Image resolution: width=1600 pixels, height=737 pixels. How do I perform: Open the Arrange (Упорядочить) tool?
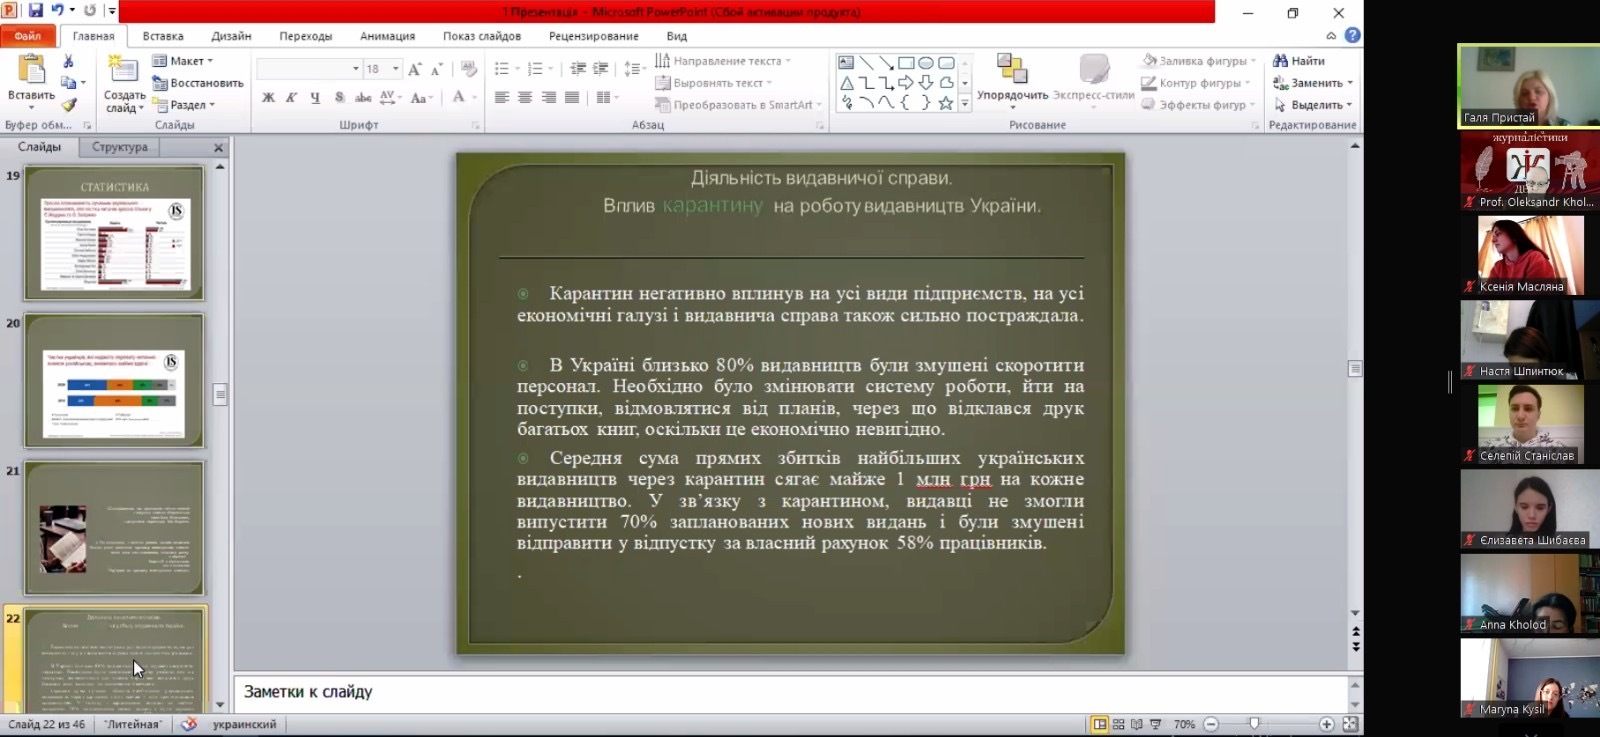tap(1012, 78)
